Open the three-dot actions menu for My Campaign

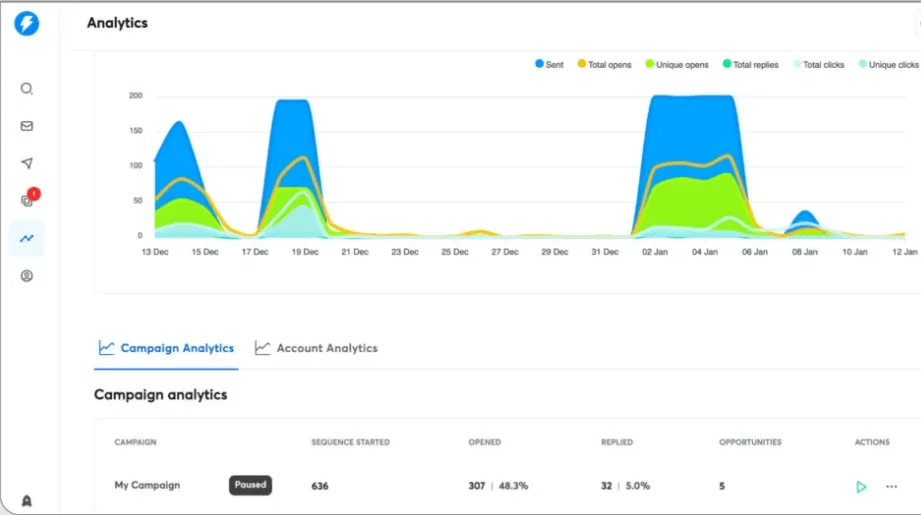[x=891, y=487]
